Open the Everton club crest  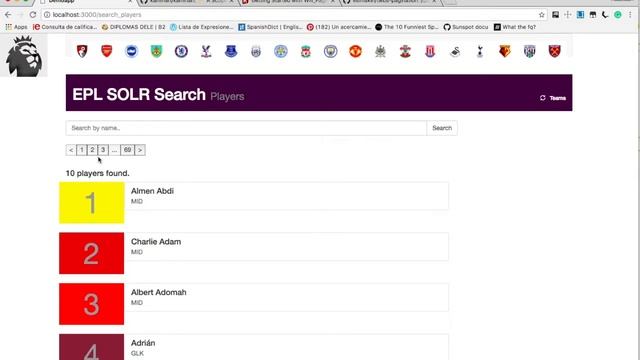coord(231,51)
